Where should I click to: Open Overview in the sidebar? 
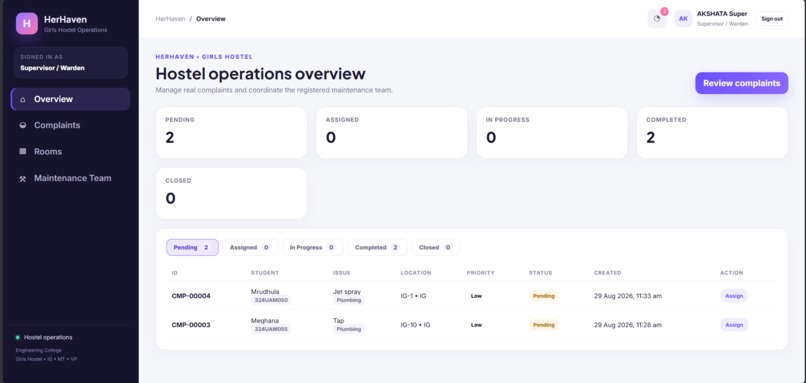coord(70,99)
